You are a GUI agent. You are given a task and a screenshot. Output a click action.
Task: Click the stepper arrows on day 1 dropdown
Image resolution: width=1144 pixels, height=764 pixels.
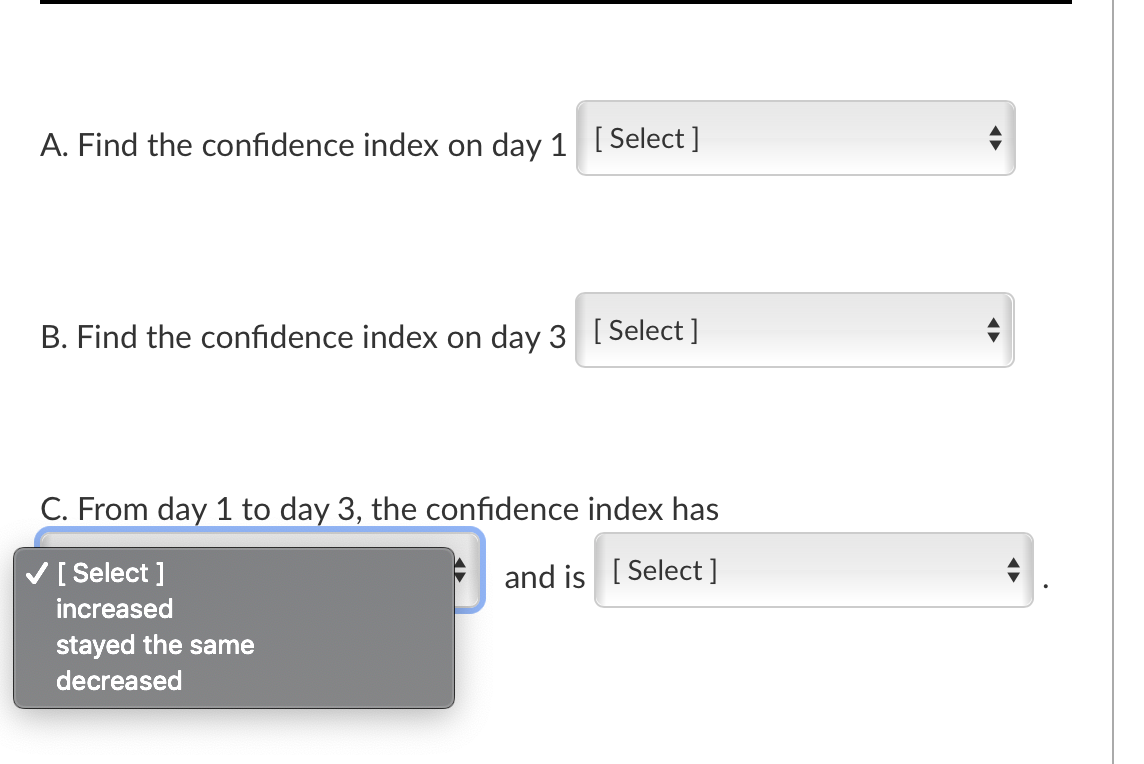tap(995, 139)
